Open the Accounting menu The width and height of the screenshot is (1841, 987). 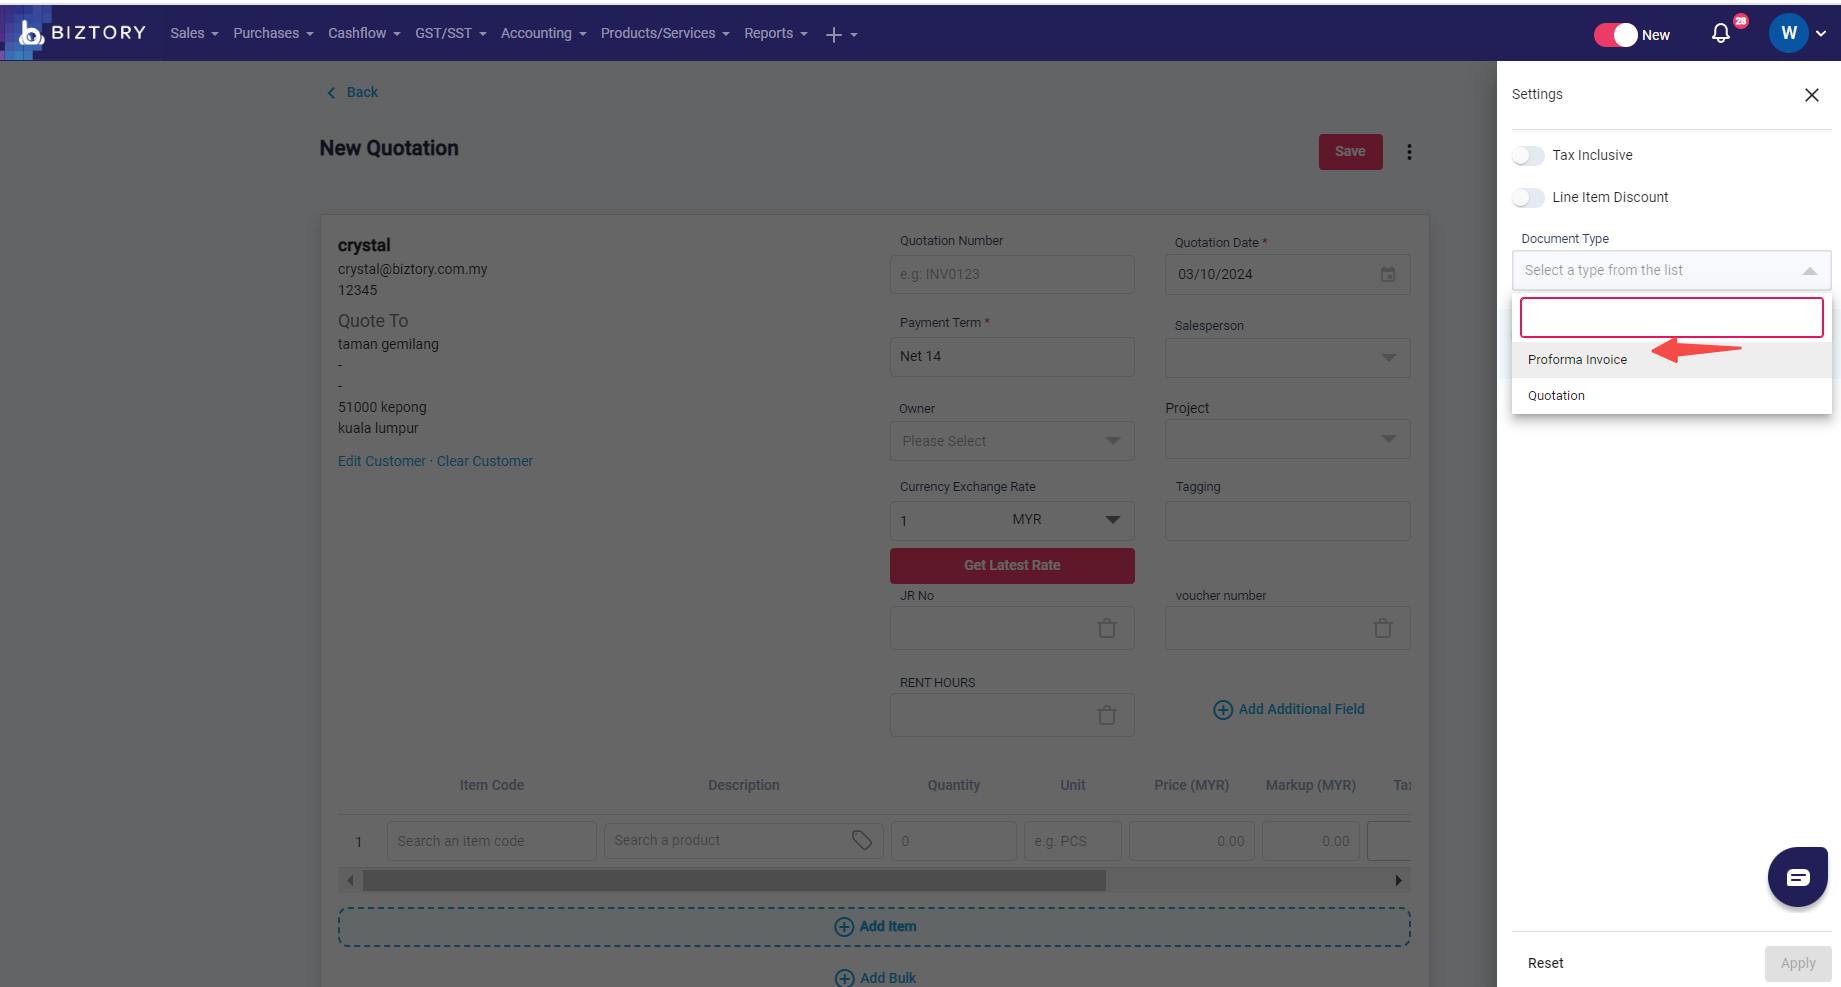tap(543, 34)
